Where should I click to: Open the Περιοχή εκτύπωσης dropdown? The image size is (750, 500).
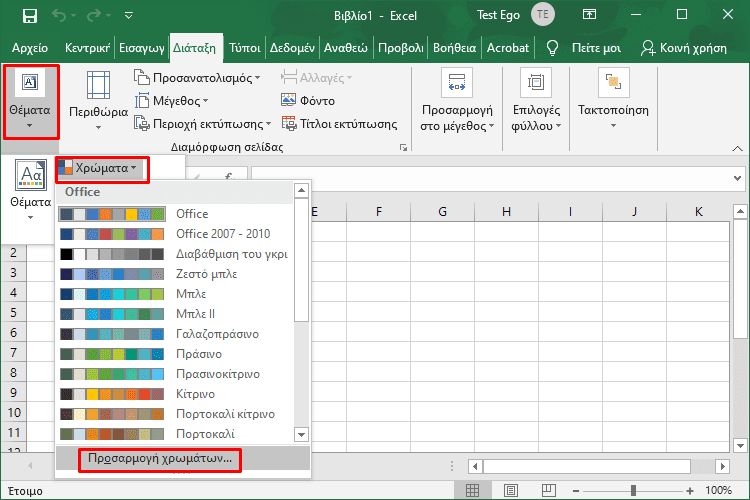[x=202, y=124]
